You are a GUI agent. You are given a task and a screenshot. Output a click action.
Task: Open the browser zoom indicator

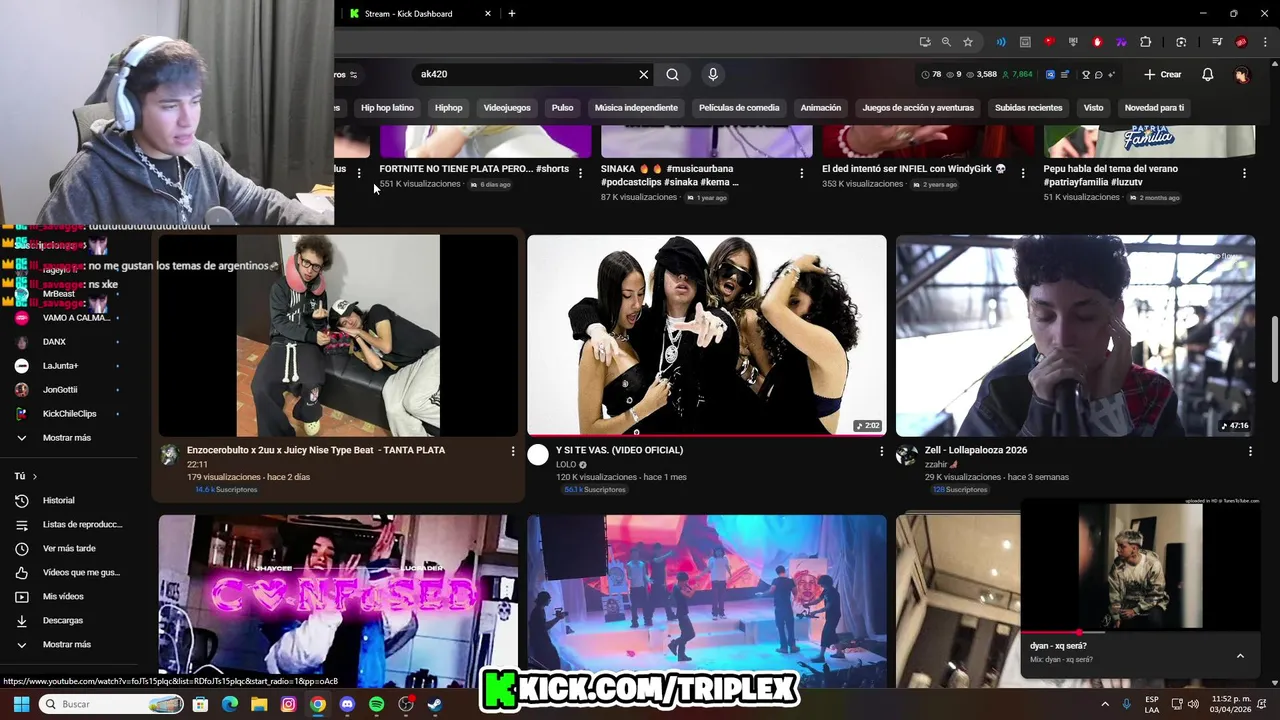(x=946, y=42)
